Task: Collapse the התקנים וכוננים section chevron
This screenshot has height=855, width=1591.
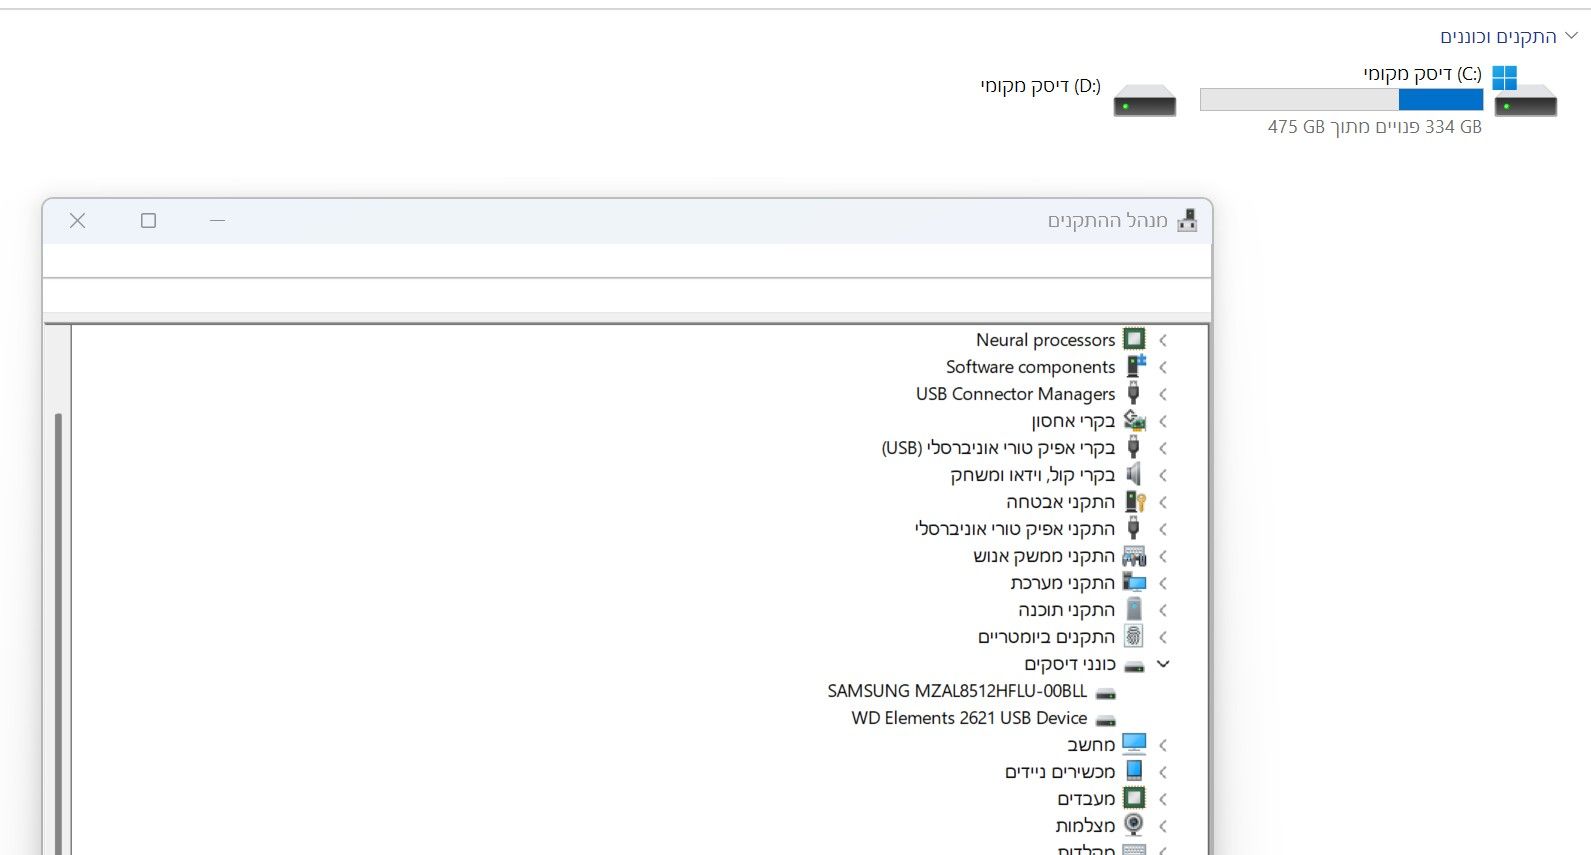Action: tap(1571, 36)
